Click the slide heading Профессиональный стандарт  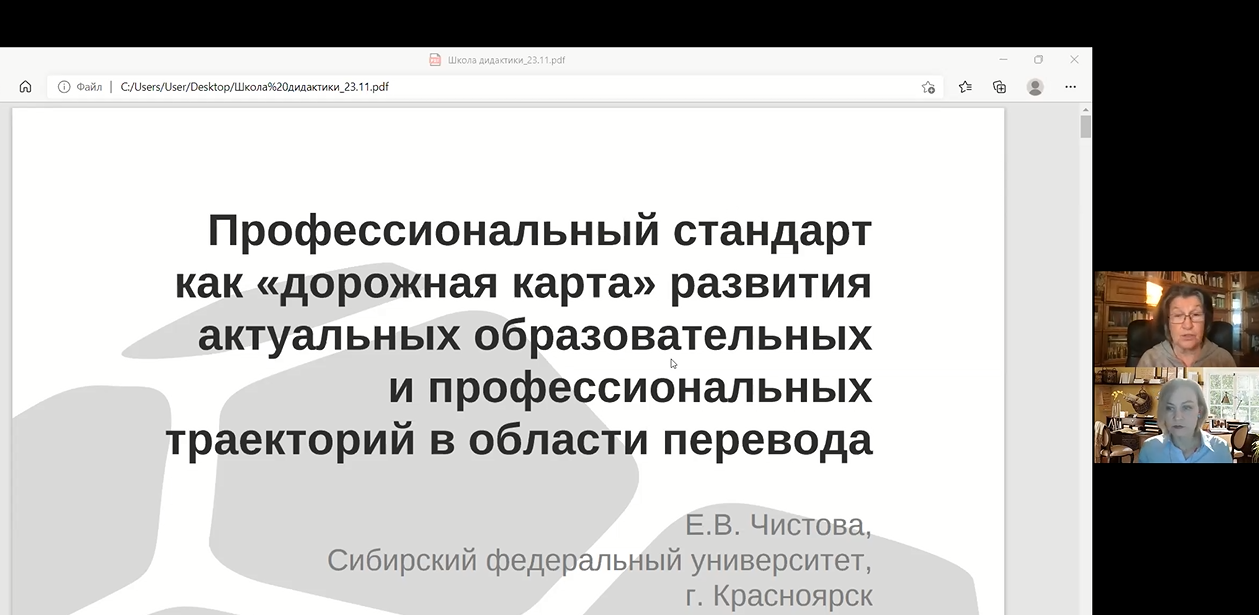(x=539, y=231)
